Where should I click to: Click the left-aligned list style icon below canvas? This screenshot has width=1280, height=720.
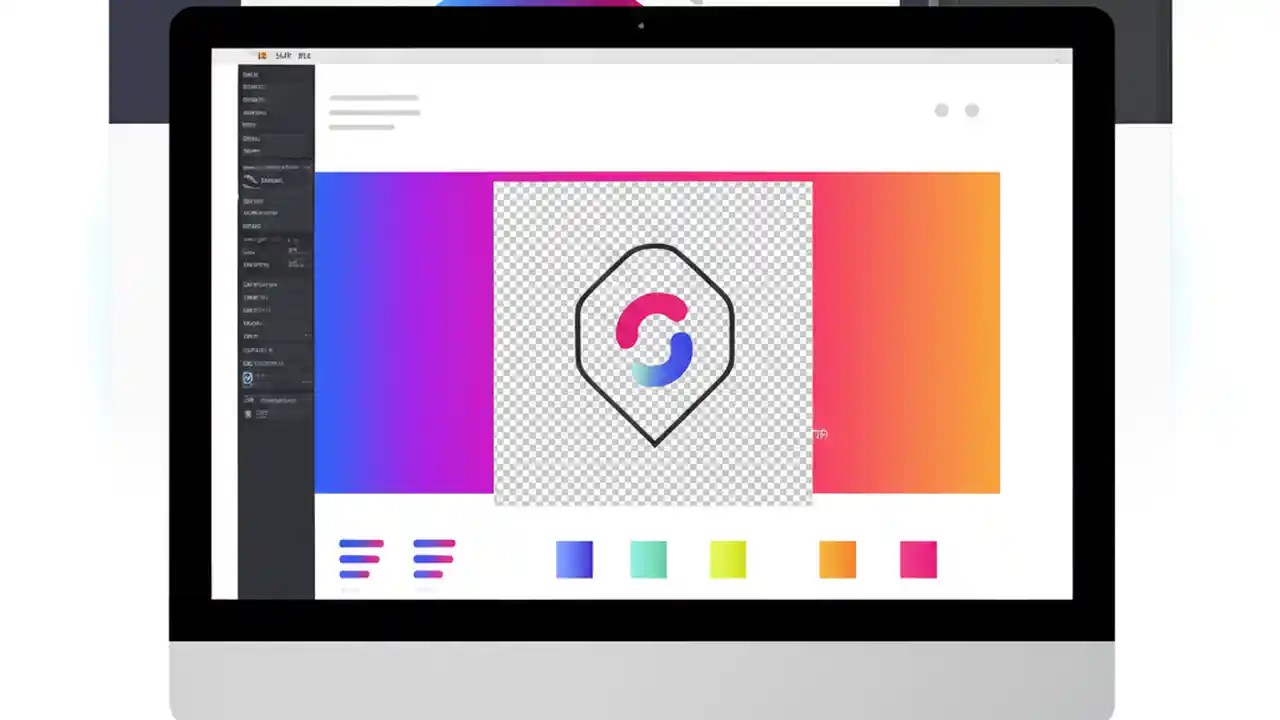[x=360, y=559]
